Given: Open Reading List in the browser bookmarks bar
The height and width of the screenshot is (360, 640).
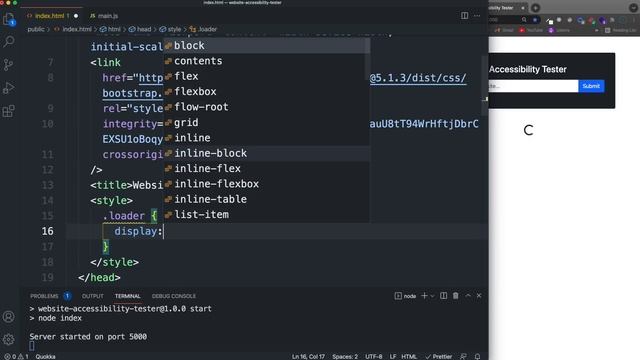Looking at the screenshot, I should point(620,30).
